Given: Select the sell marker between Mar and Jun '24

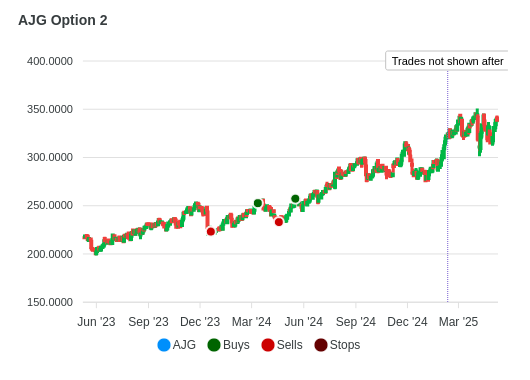Looking at the screenshot, I should [279, 222].
